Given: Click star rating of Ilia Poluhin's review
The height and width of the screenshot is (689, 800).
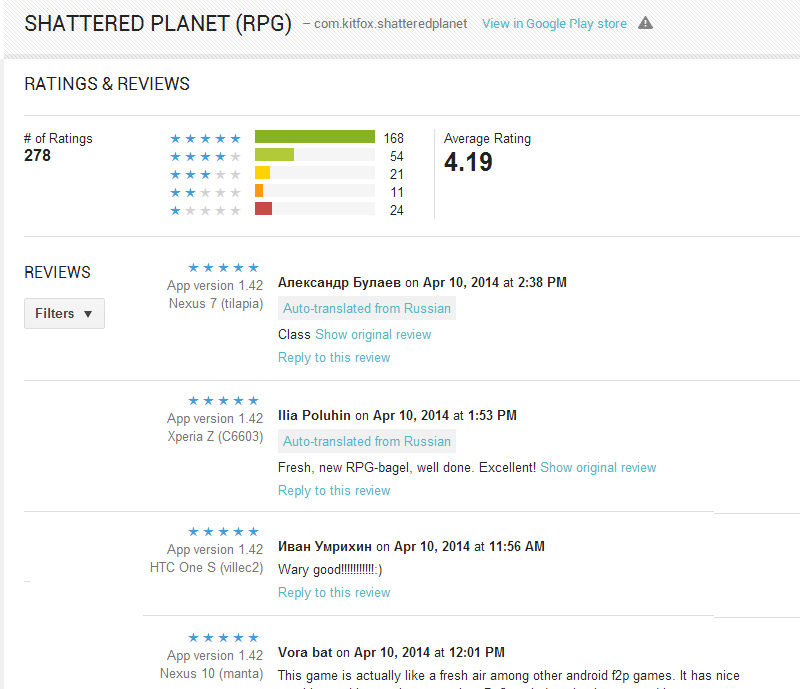Looking at the screenshot, I should click(x=223, y=400).
